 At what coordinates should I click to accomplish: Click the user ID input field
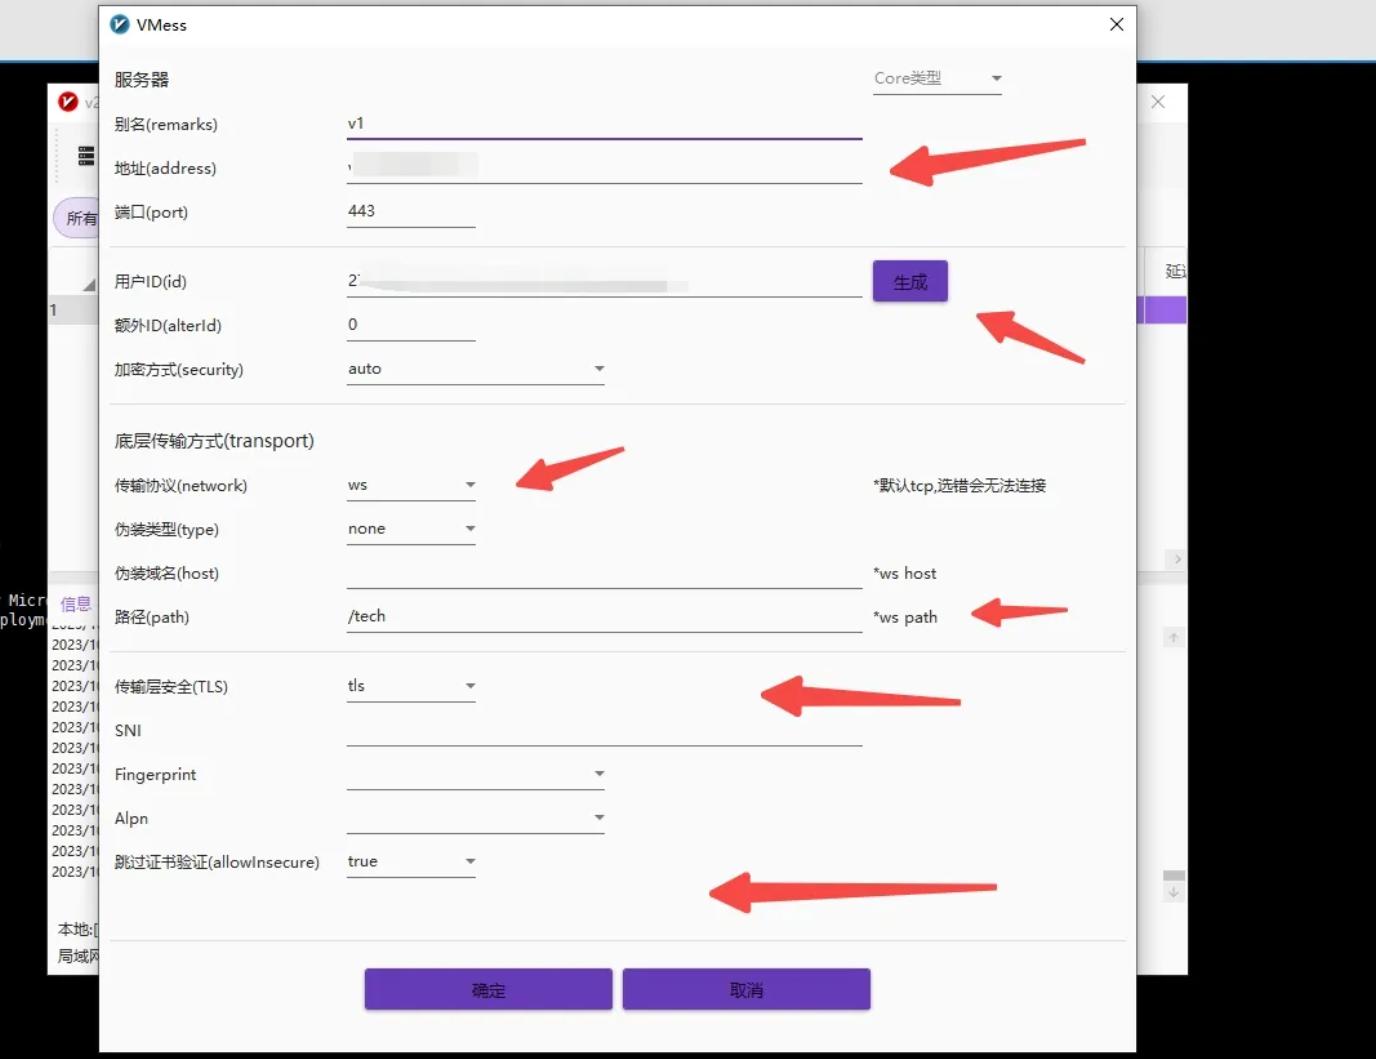coord(604,281)
